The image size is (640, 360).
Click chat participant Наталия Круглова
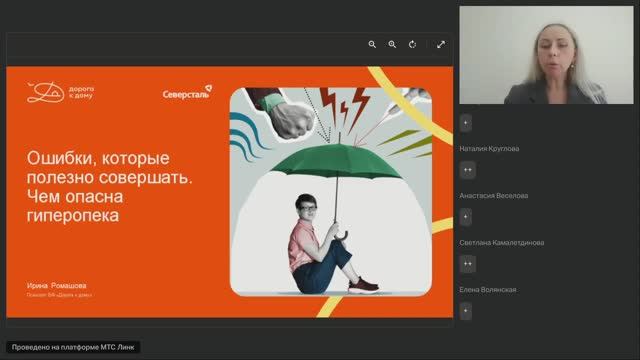tap(489, 149)
